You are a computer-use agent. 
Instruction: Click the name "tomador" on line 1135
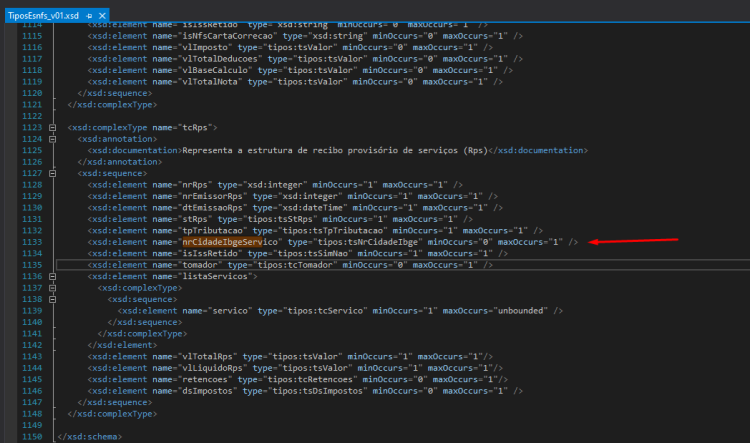200,265
